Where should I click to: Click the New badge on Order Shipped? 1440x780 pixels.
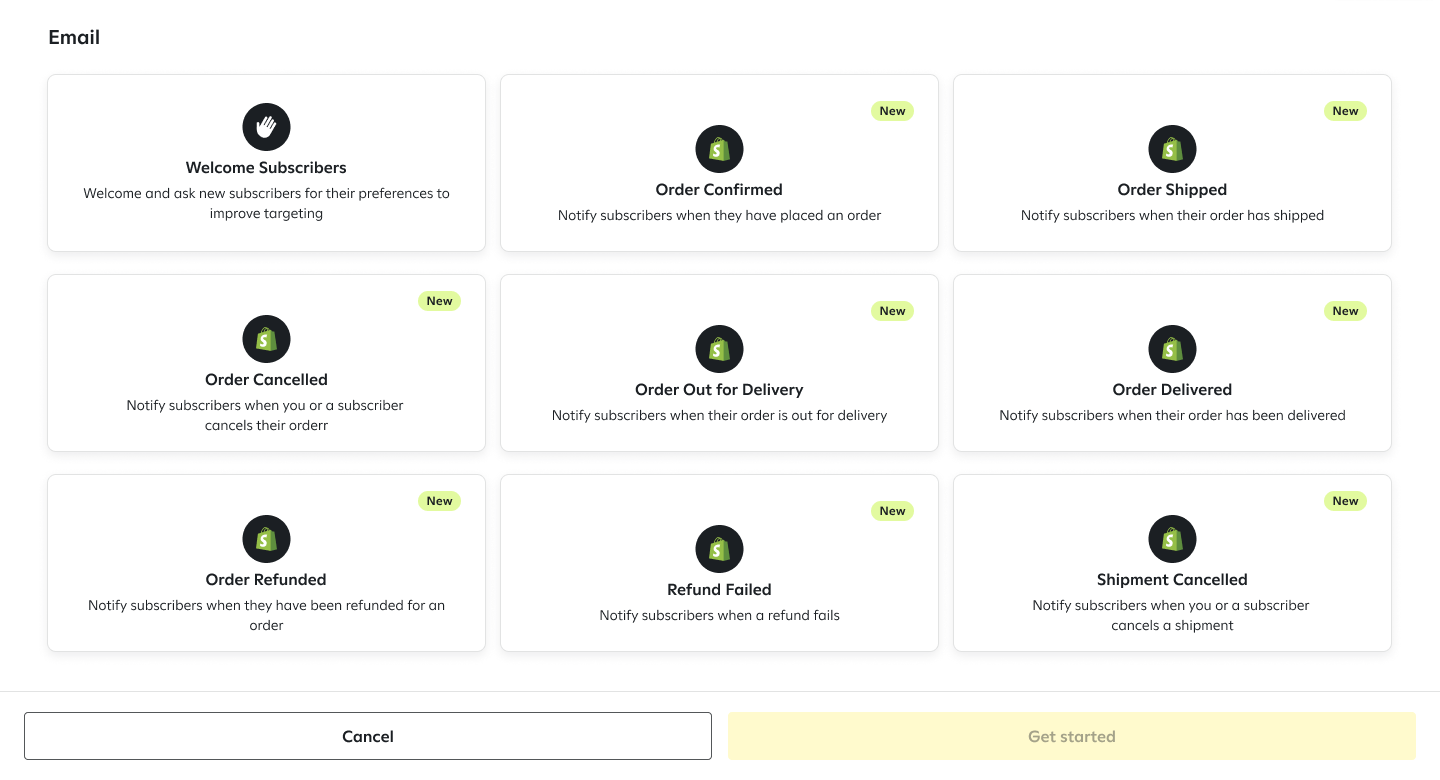coord(1345,111)
